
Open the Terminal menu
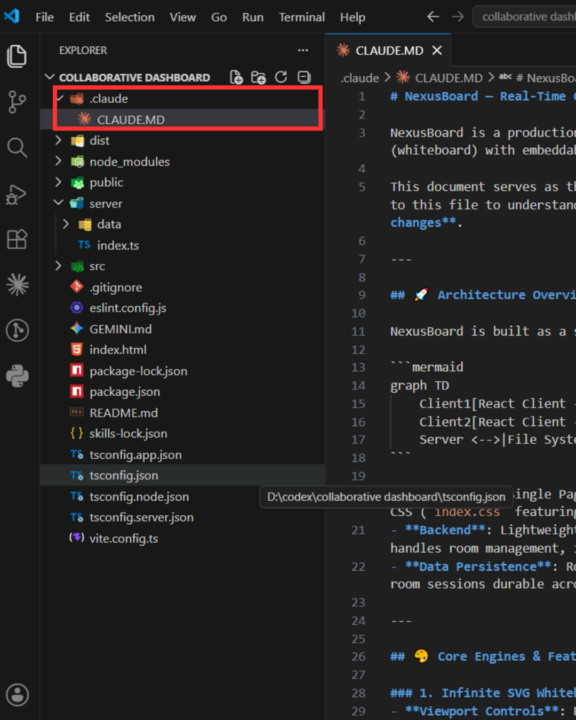pyautogui.click(x=302, y=17)
